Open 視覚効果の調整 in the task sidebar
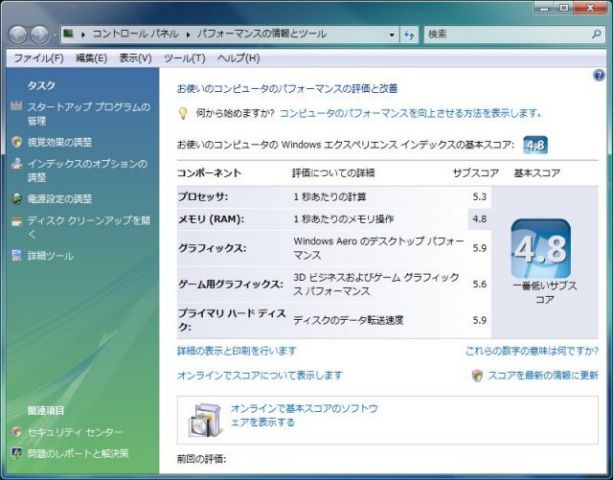613x480 pixels. (59, 142)
